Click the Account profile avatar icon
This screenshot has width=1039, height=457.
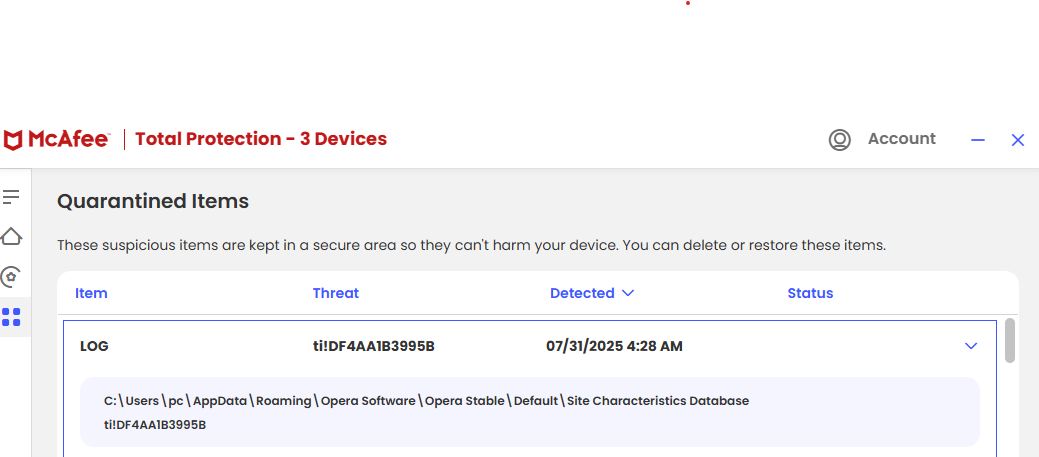pos(840,140)
